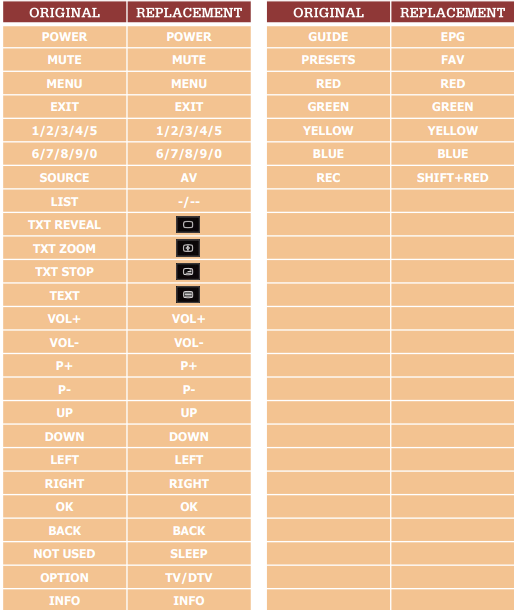Click the PRESETS original cell
The width and height of the screenshot is (514, 610).
pyautogui.click(x=328, y=60)
